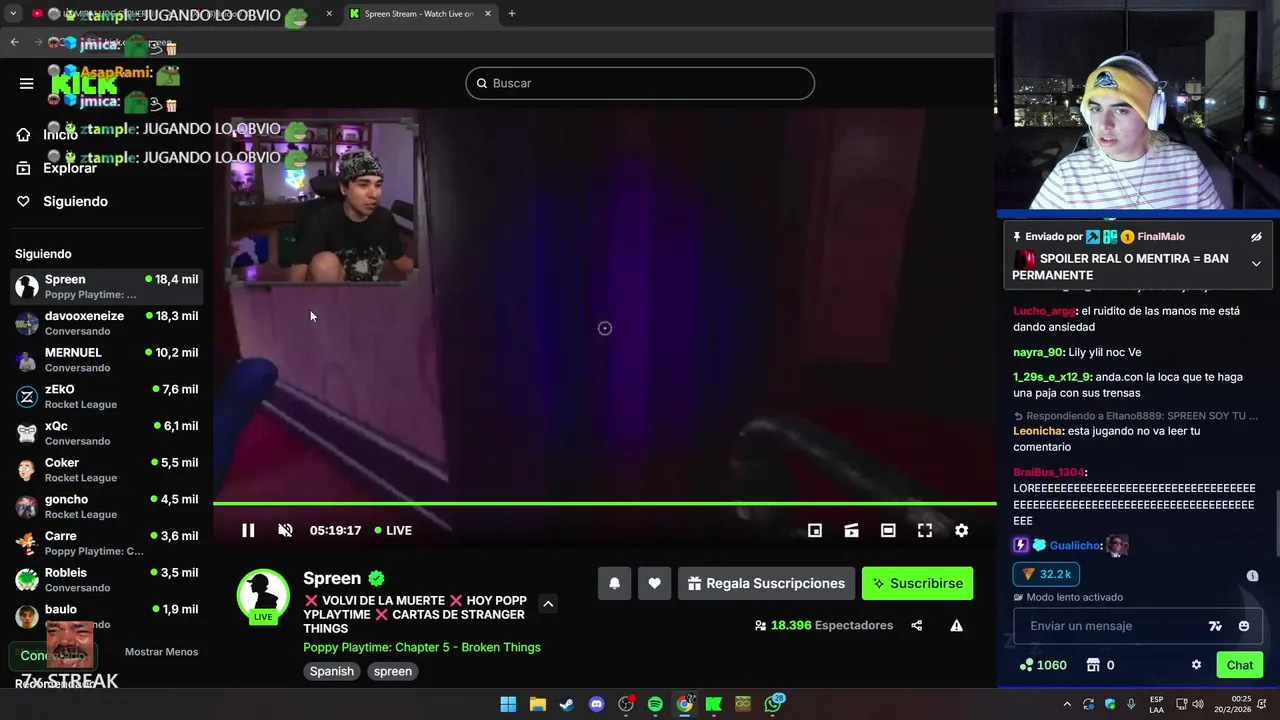
Task: Open channel points 1060 icon
Action: coord(1043,665)
